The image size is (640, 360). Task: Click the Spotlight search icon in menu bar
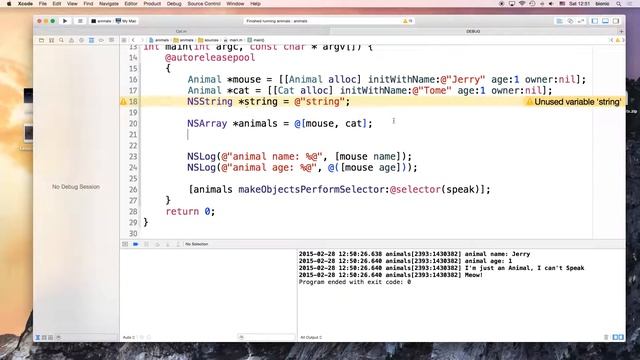click(619, 4)
